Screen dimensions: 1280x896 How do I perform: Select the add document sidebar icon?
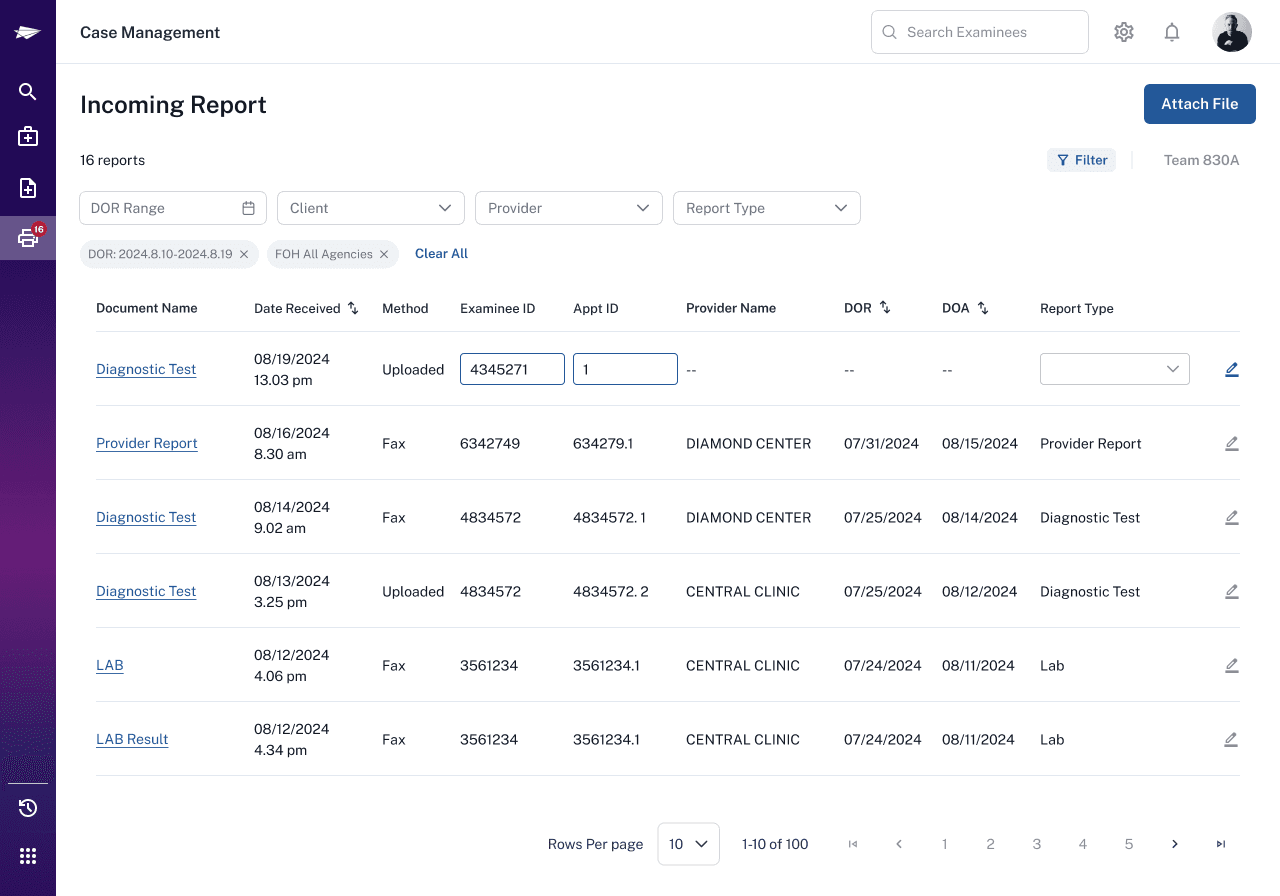(x=28, y=188)
